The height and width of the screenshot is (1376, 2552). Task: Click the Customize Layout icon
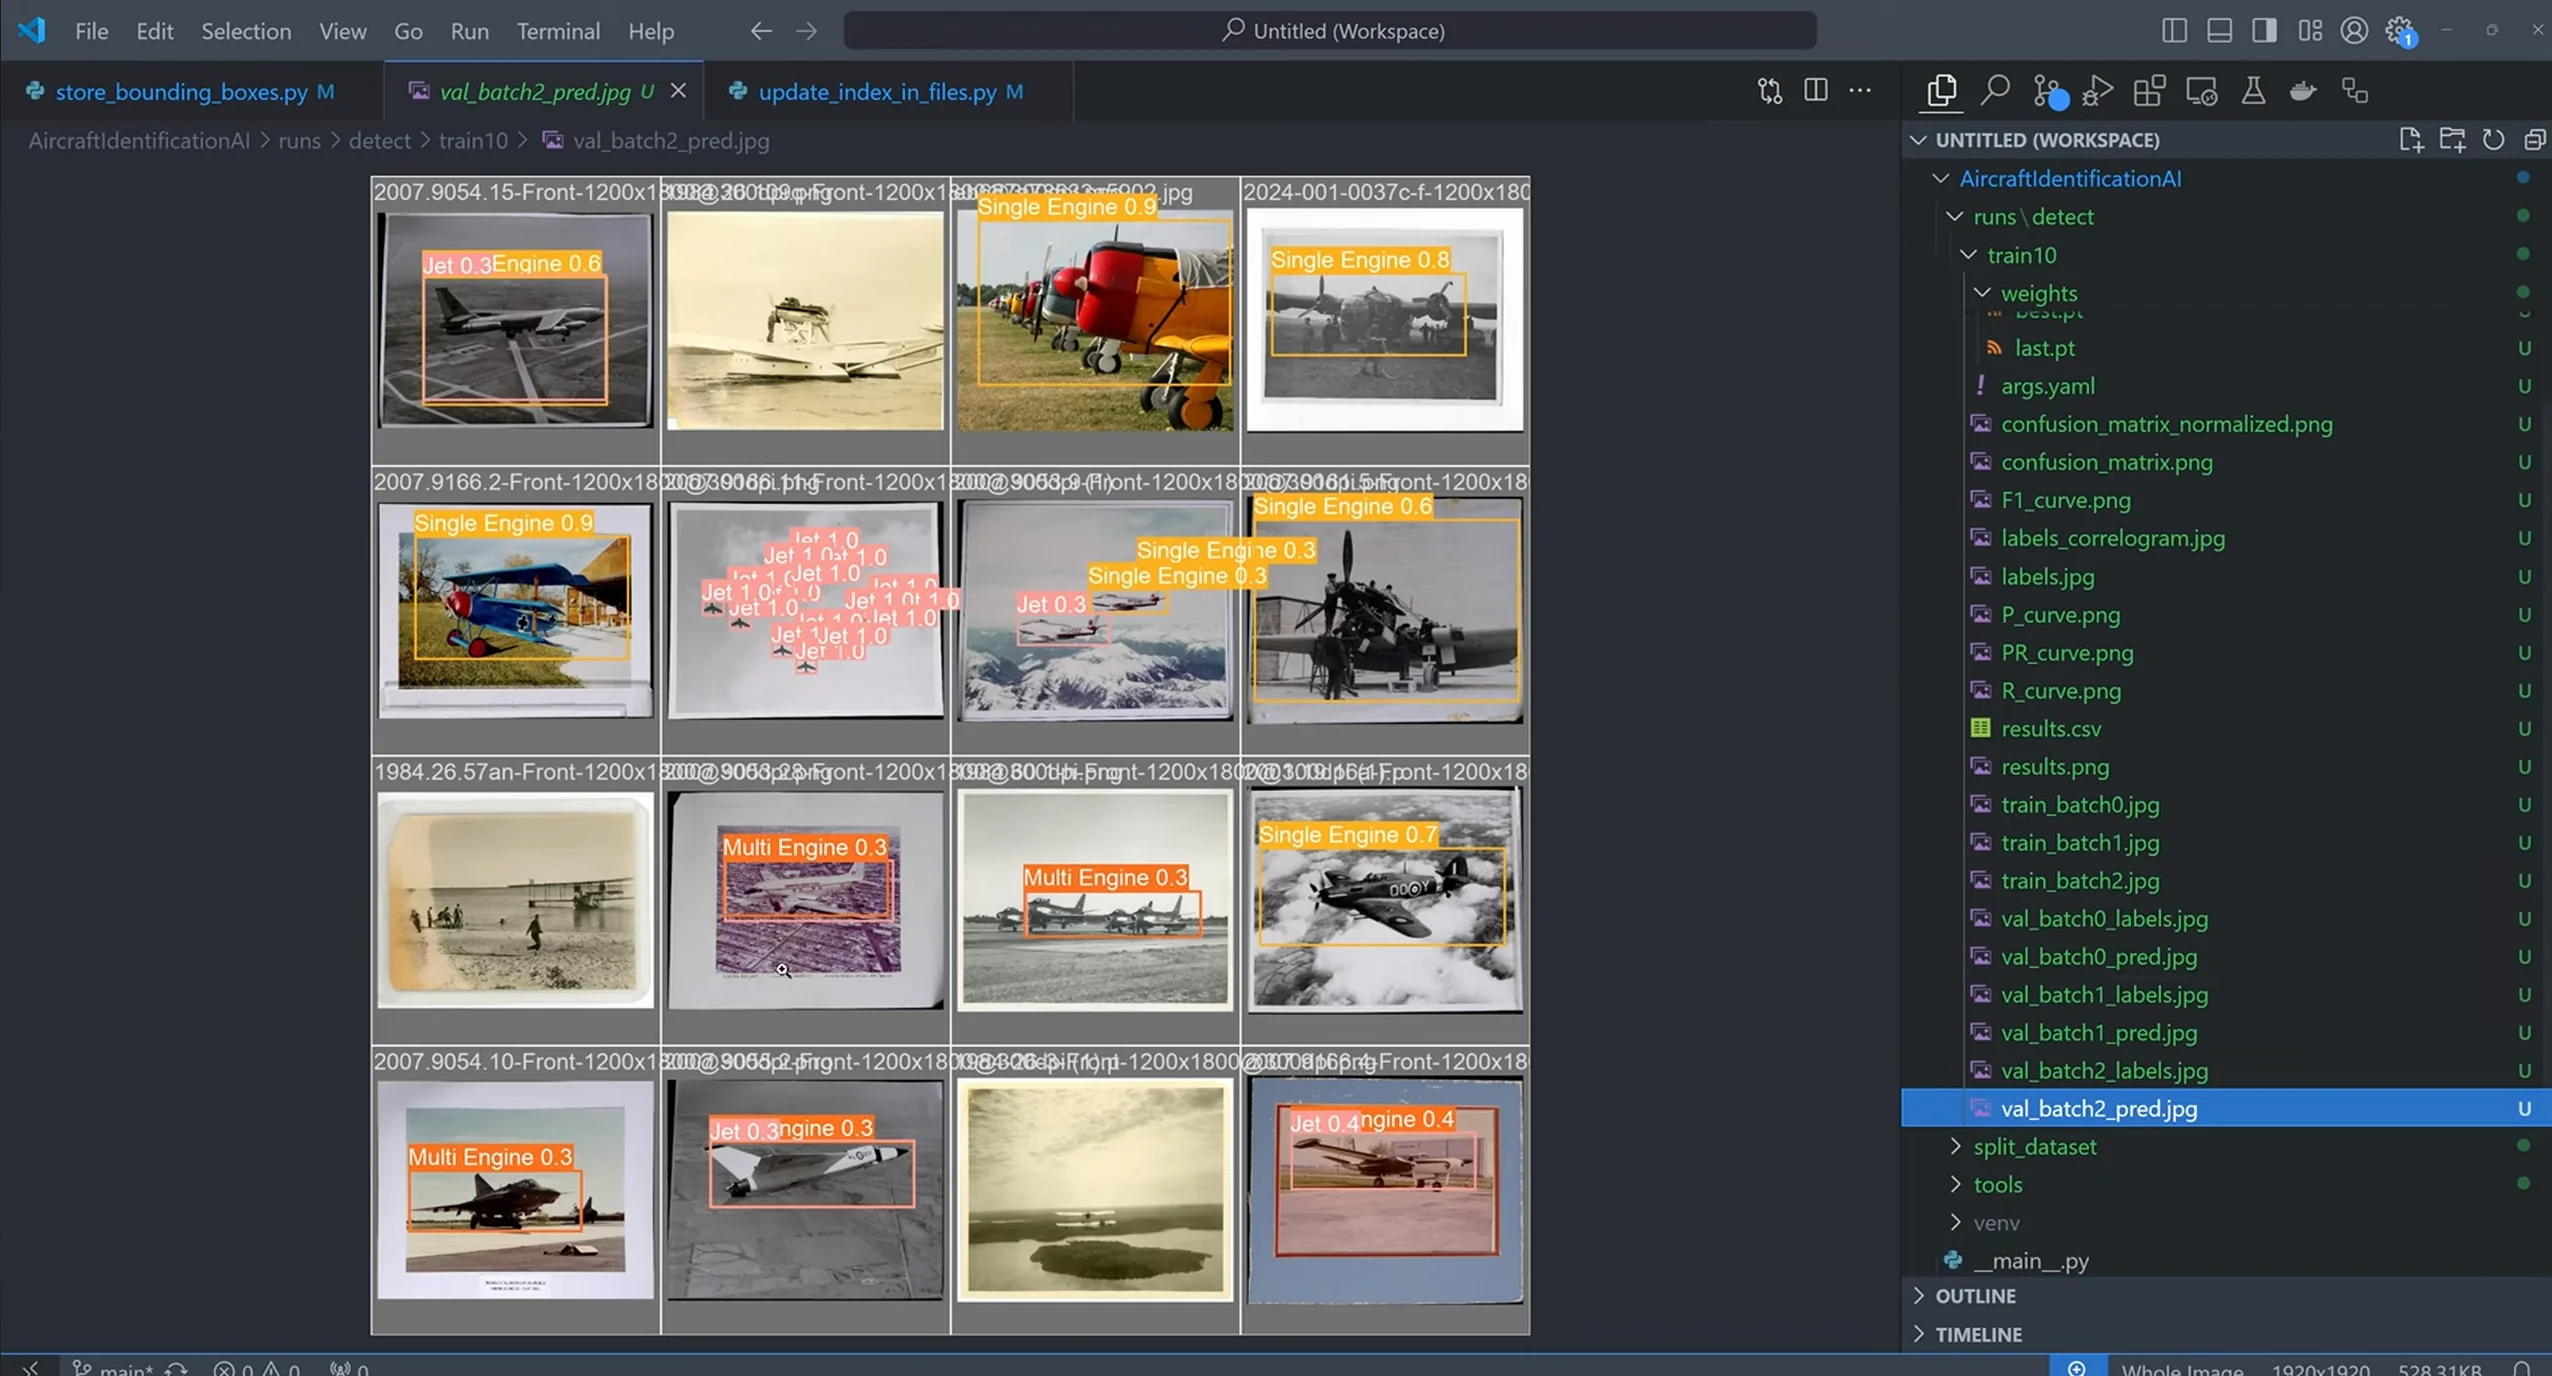(2310, 30)
